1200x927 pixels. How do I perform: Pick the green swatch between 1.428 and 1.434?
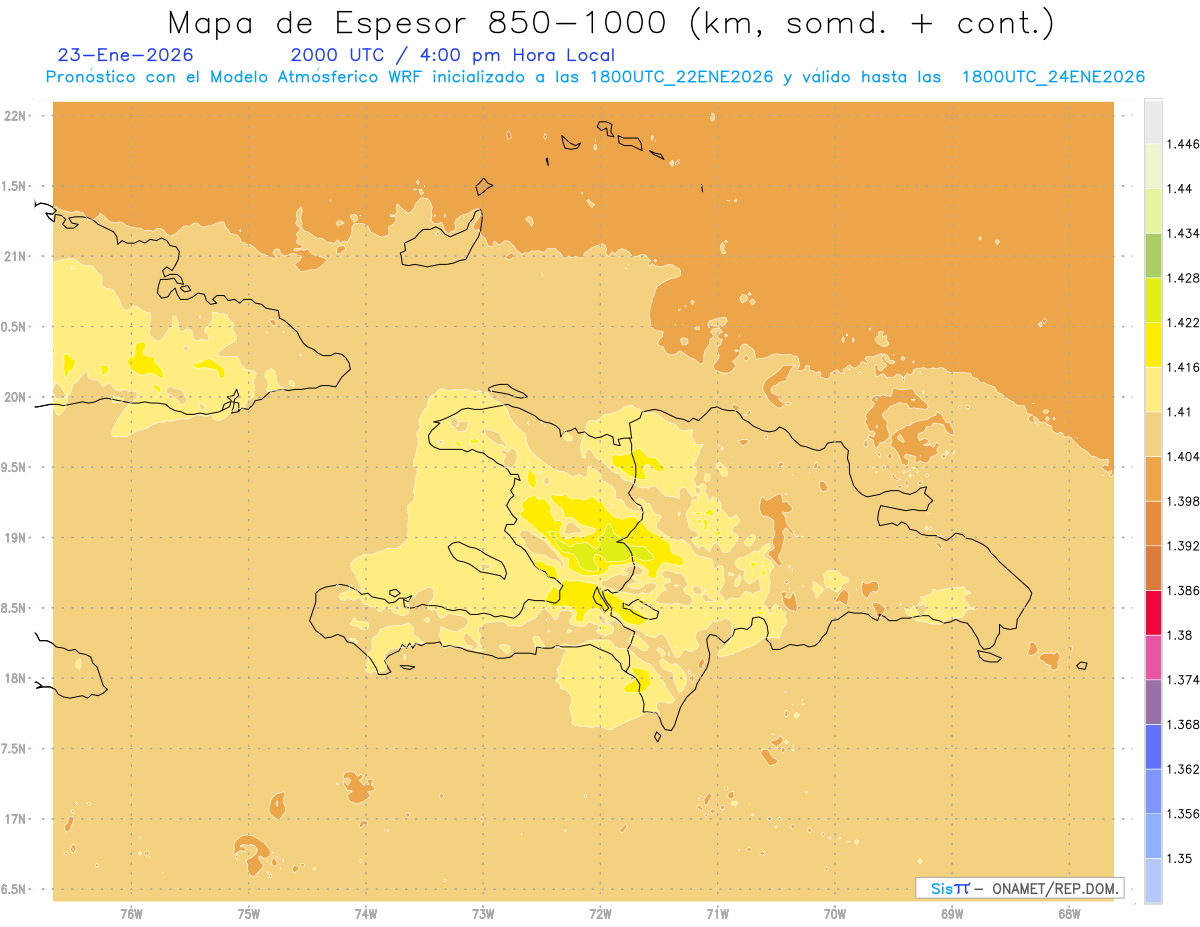click(1153, 255)
